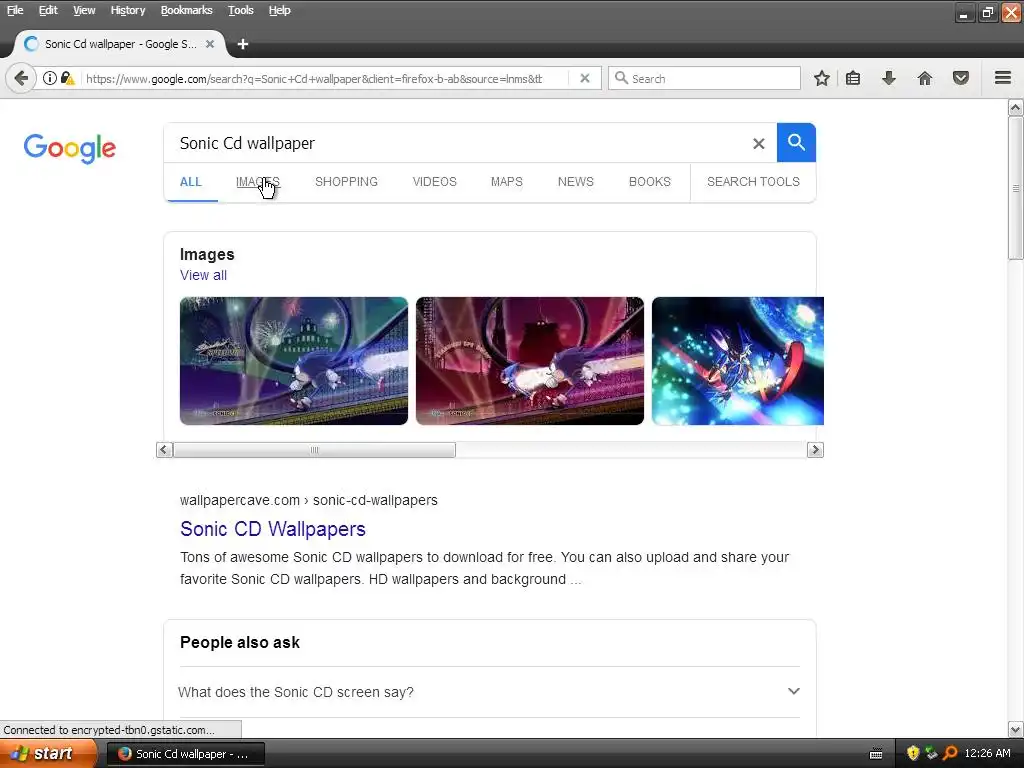Open the on-screen keyboard taskbar icon

[x=876, y=754]
